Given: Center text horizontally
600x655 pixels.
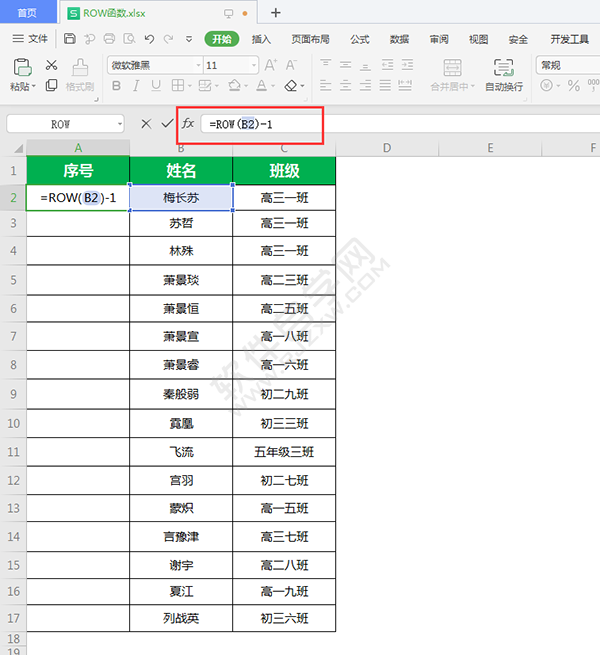Looking at the screenshot, I should [x=346, y=86].
